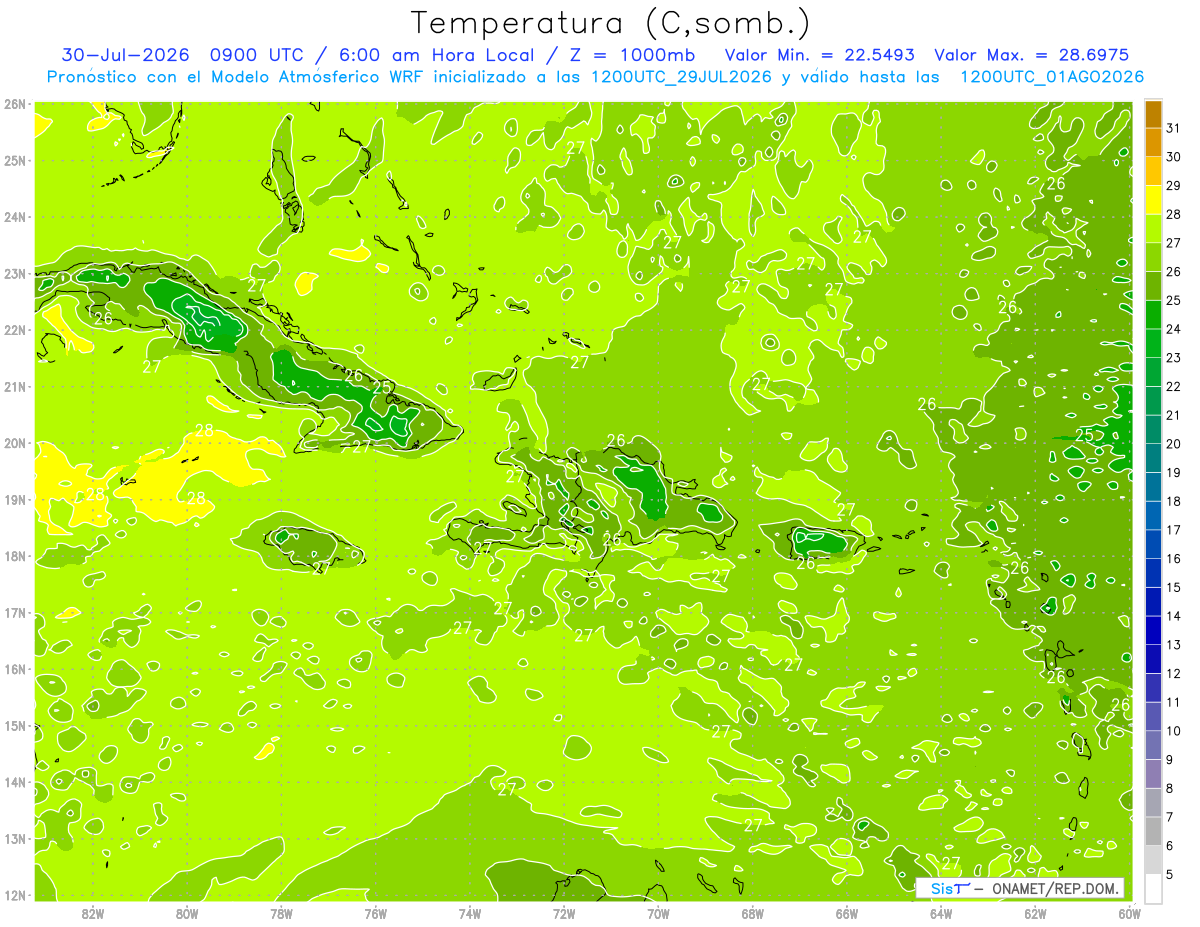
Task: Click the '18N' latitude axis label
Action: (x=14, y=556)
